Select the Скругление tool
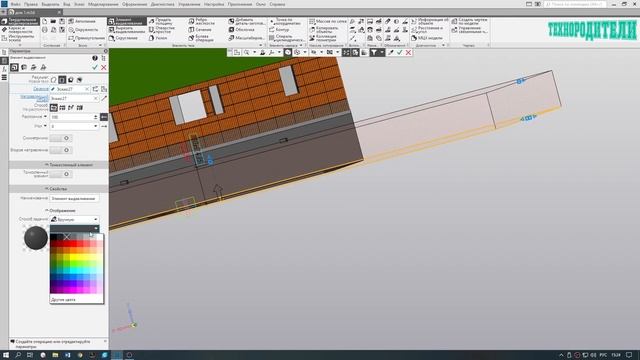Image resolution: width=640 pixels, height=360 pixels. 123,38
